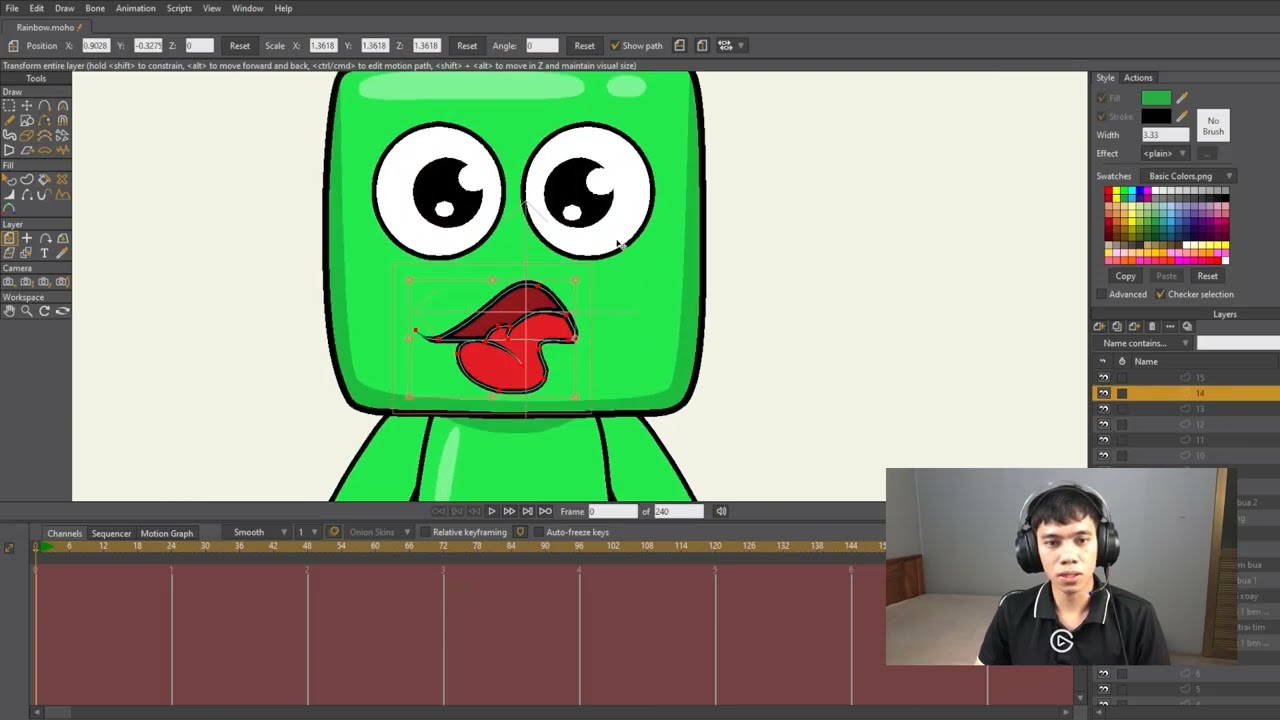Hide layer 14 using its eye icon
The height and width of the screenshot is (720, 1280).
[x=1104, y=393]
